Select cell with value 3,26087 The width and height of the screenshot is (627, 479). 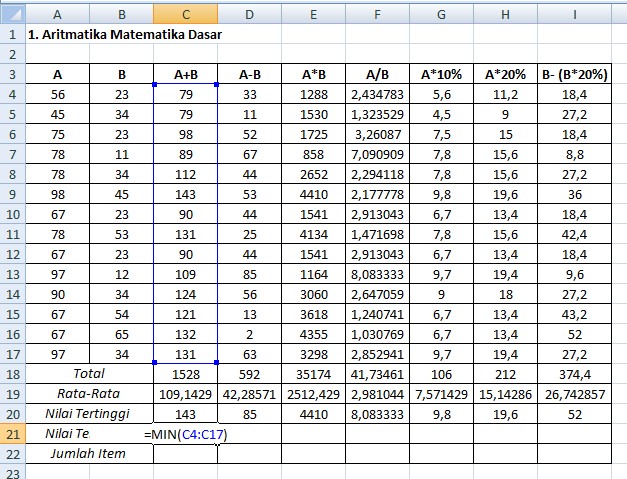tap(377, 134)
